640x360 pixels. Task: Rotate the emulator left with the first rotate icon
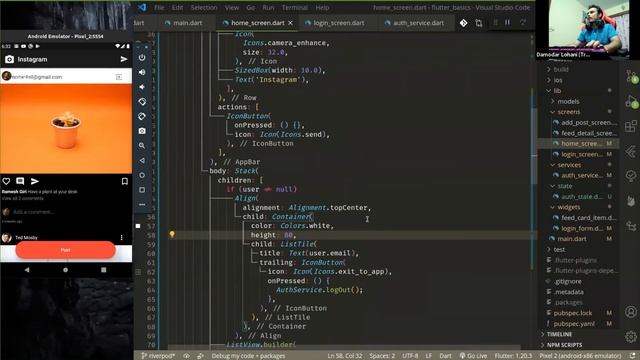(x=142, y=102)
